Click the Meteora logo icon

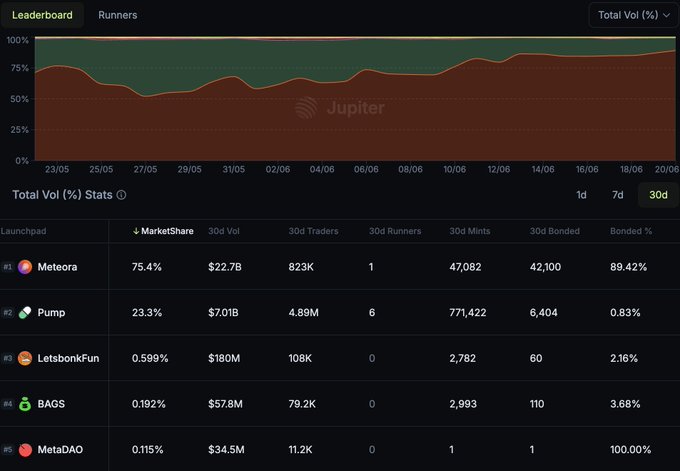[25, 267]
